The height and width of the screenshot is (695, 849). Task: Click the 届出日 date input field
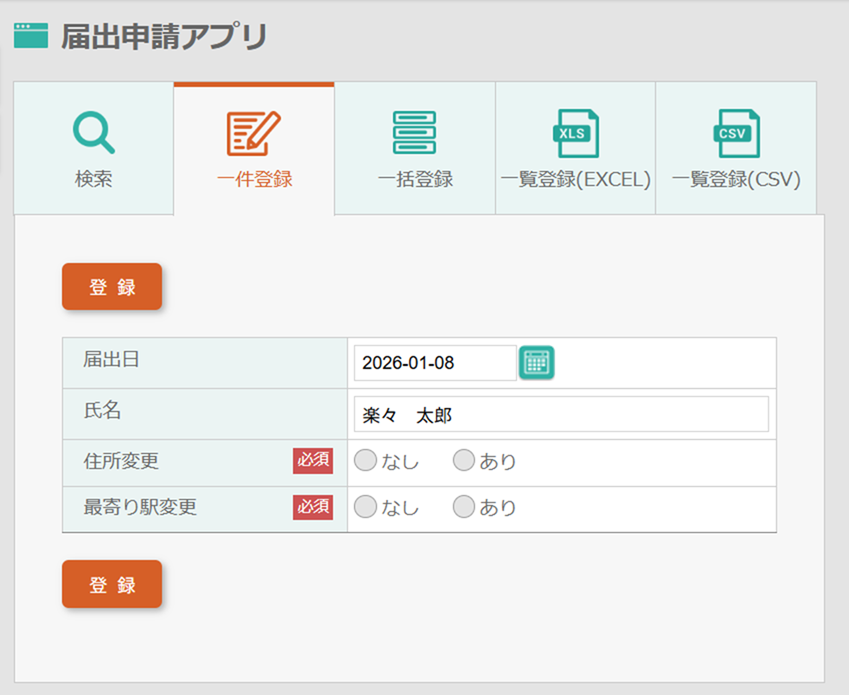pos(435,363)
